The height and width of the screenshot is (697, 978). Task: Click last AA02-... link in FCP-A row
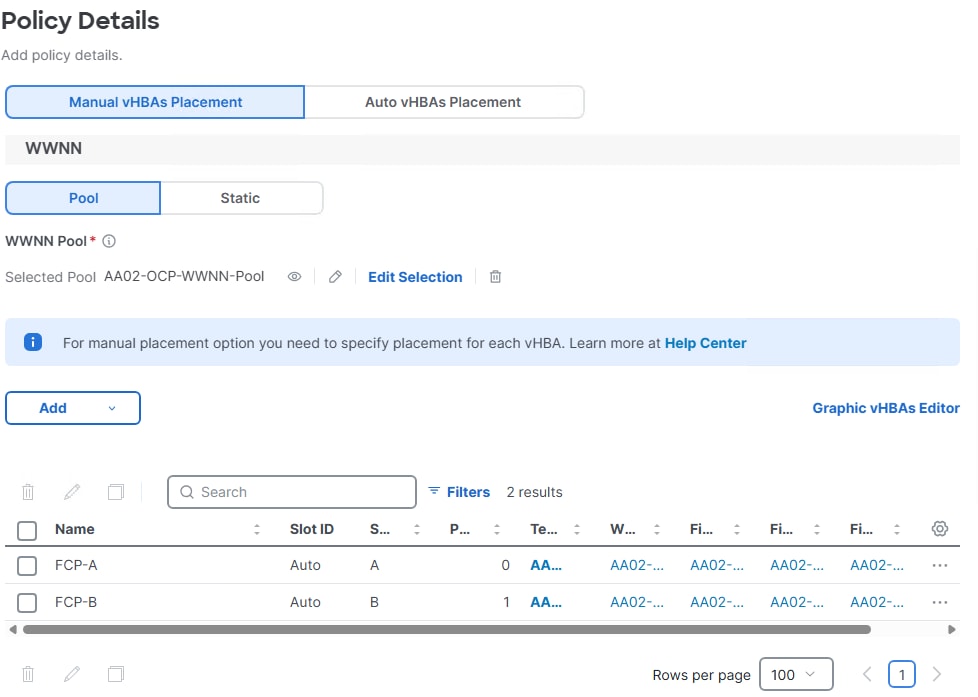[x=877, y=565]
